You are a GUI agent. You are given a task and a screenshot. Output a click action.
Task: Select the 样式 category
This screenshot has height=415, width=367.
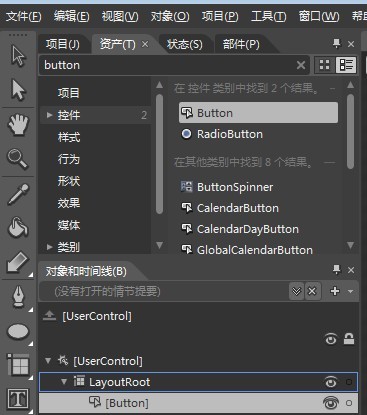click(69, 137)
